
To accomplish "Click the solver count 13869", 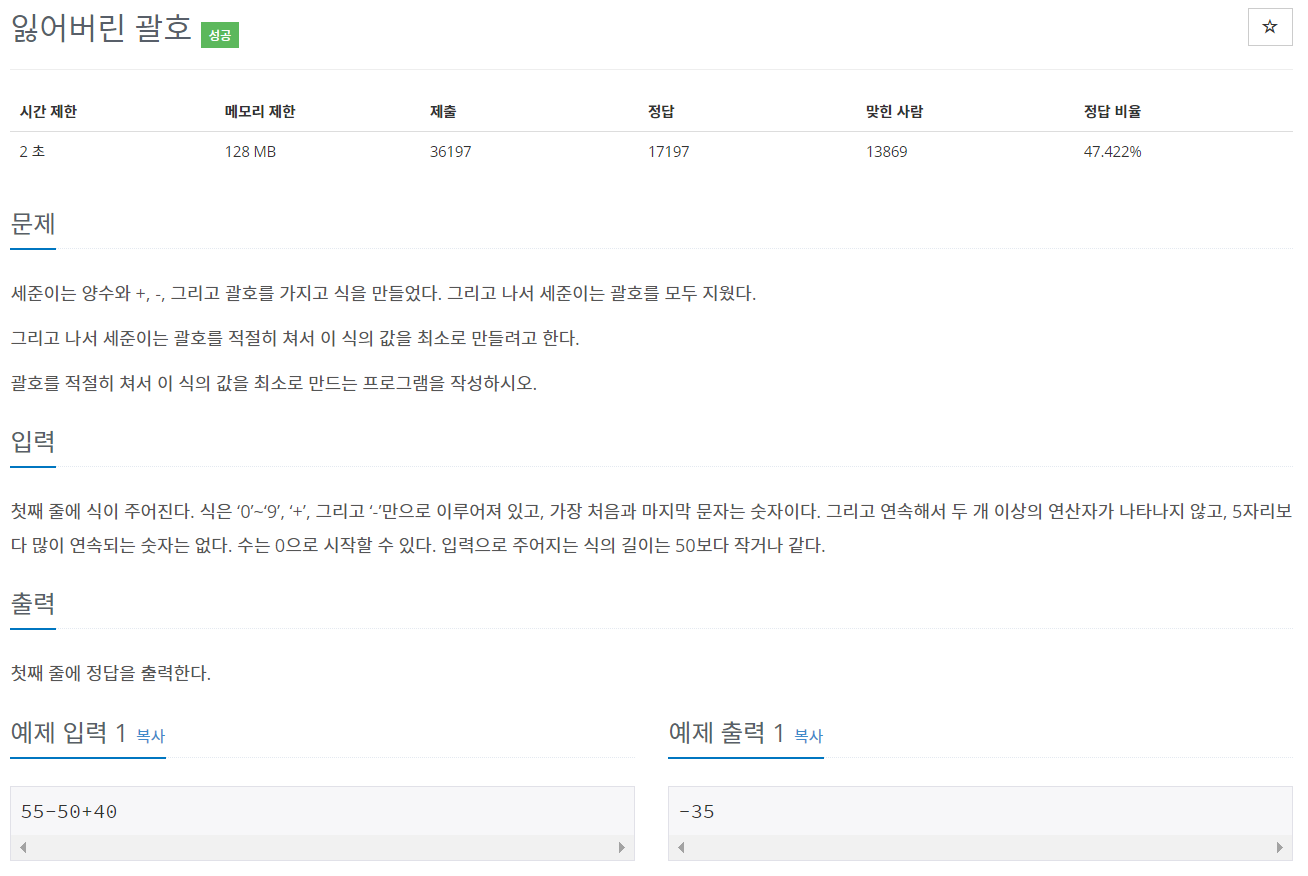I will 887,152.
